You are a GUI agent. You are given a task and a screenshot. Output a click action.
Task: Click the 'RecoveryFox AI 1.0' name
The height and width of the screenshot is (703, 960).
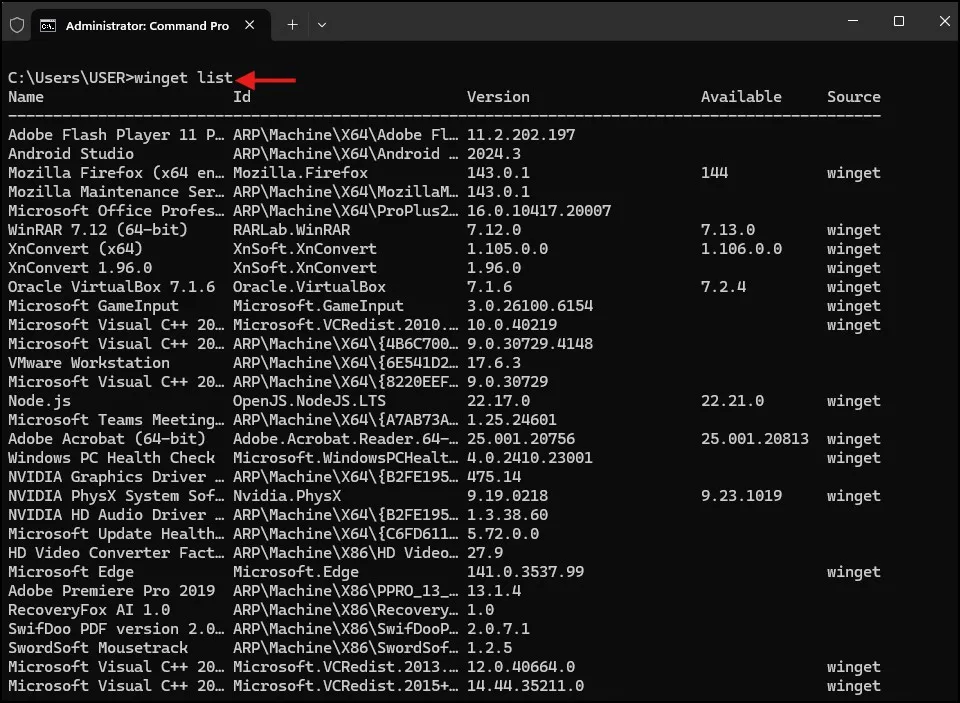89,609
